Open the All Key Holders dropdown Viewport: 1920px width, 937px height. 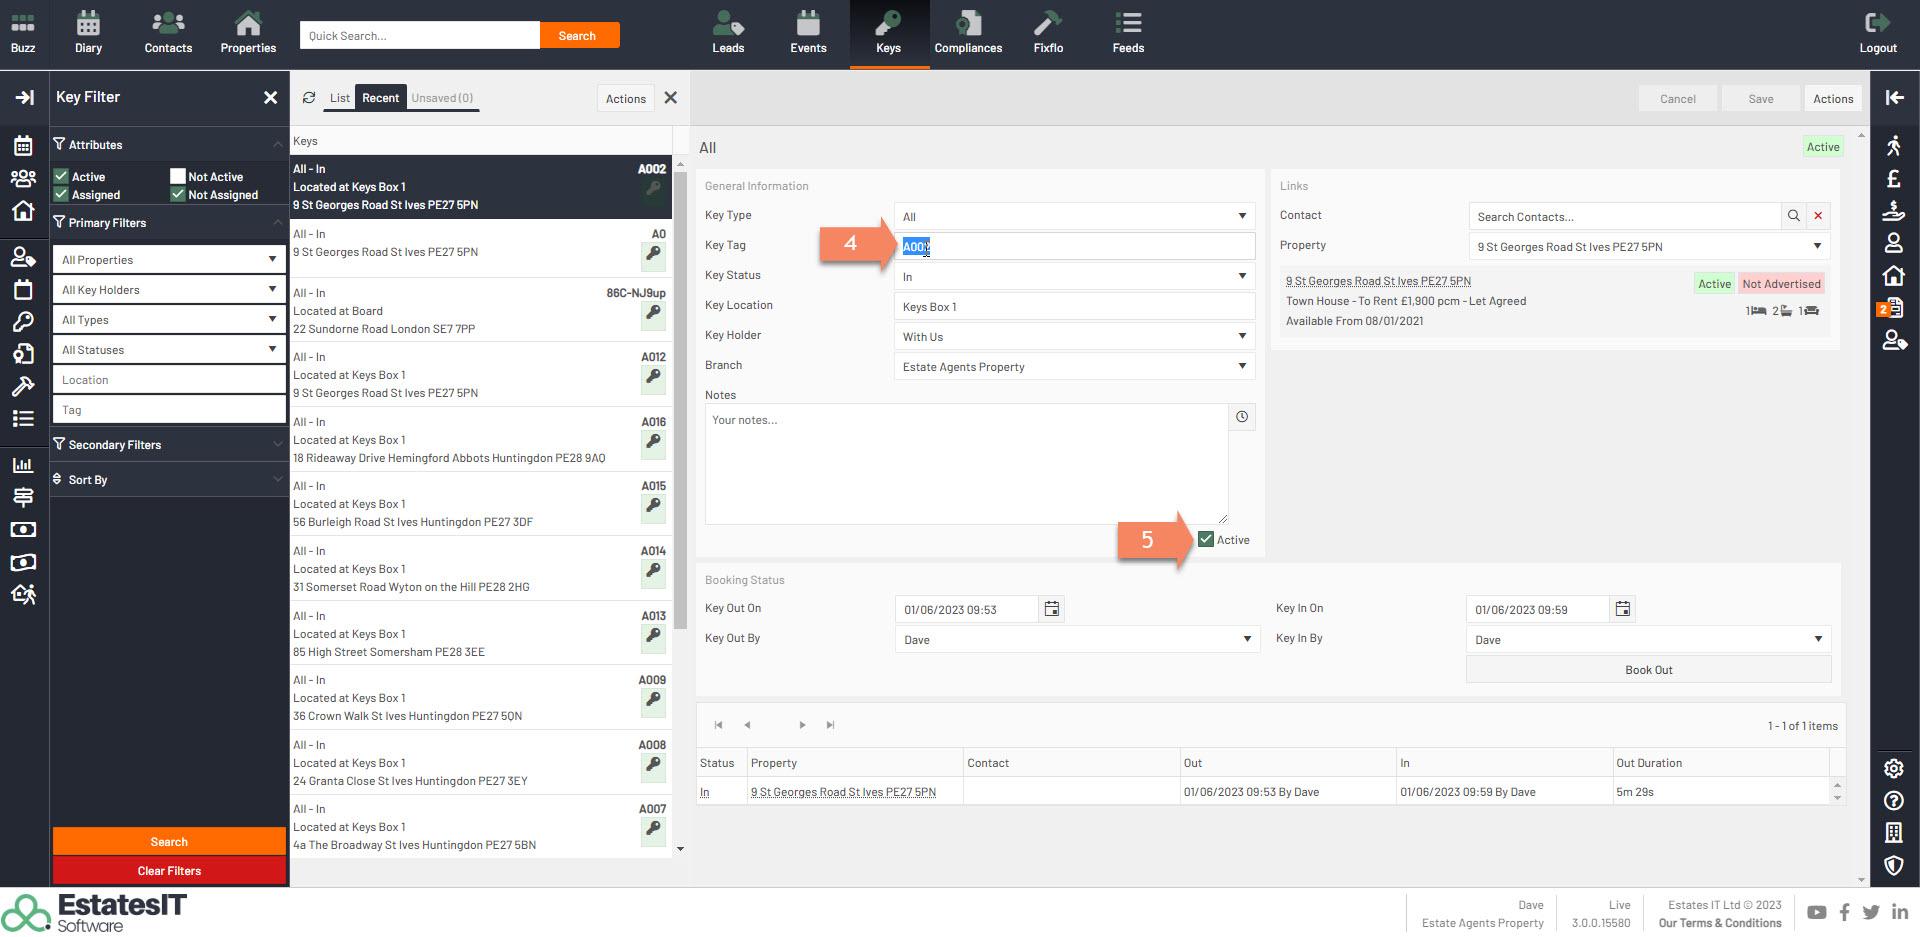[x=168, y=290]
